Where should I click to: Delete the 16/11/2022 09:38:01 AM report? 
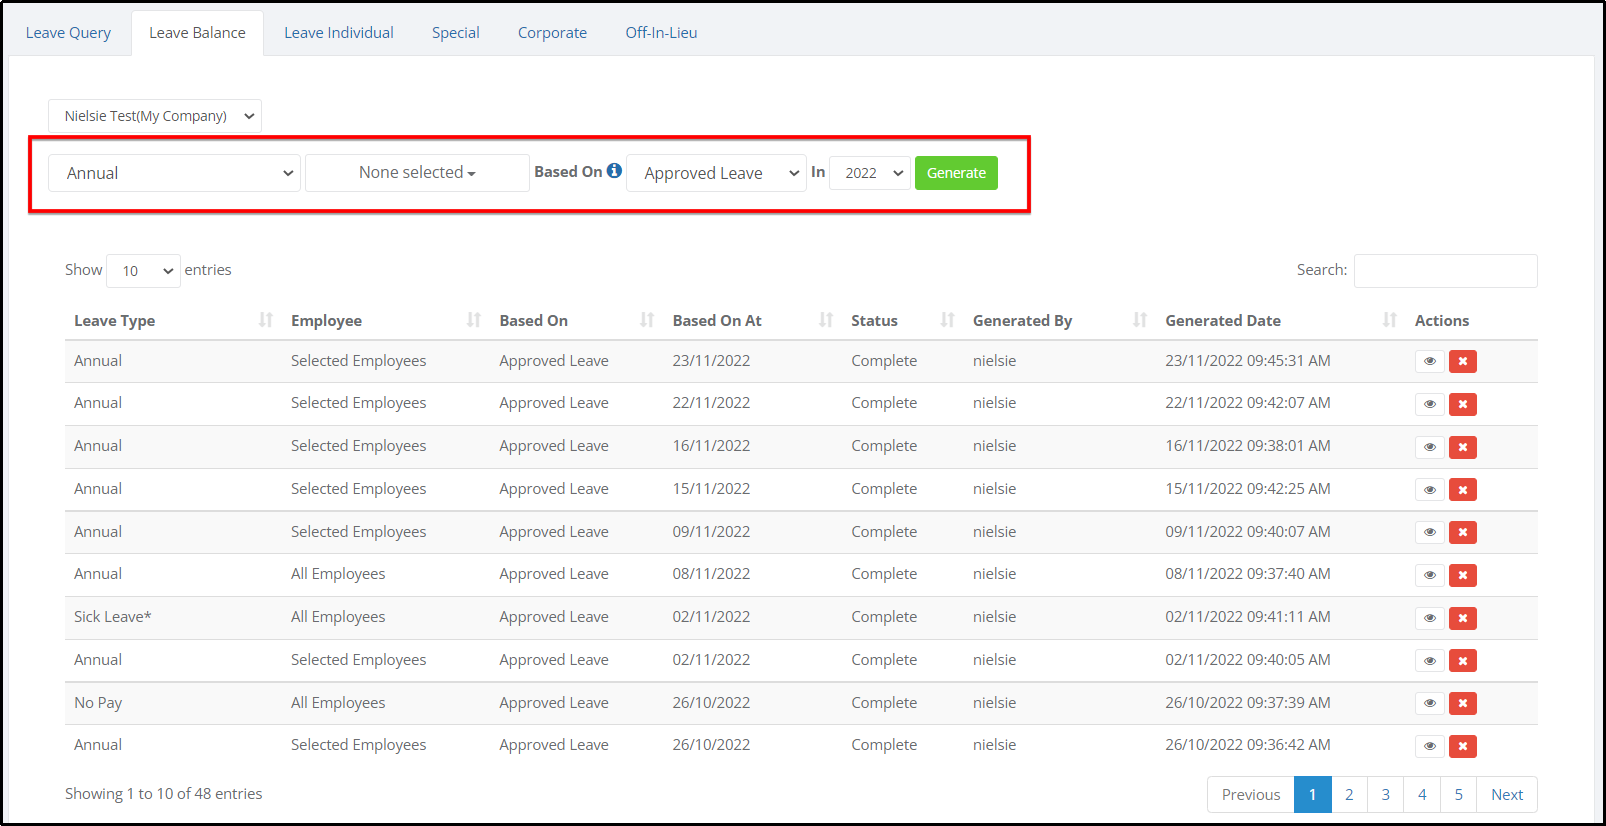pyautogui.click(x=1463, y=447)
